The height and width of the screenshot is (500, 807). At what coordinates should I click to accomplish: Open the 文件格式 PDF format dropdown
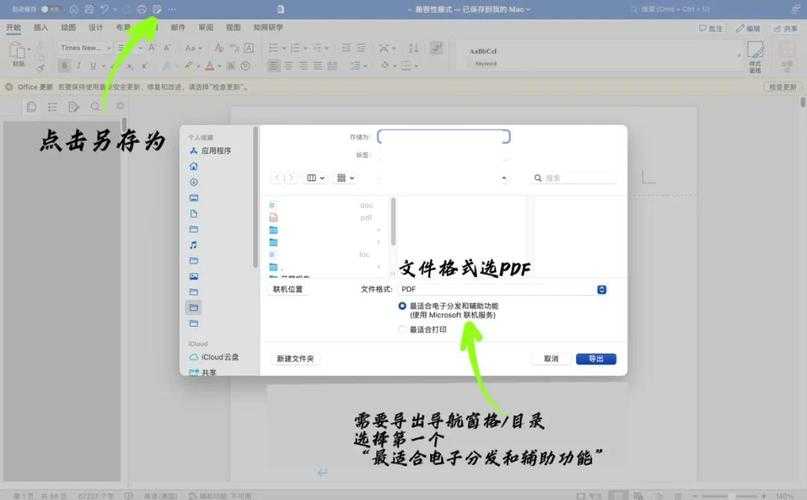(x=601, y=289)
